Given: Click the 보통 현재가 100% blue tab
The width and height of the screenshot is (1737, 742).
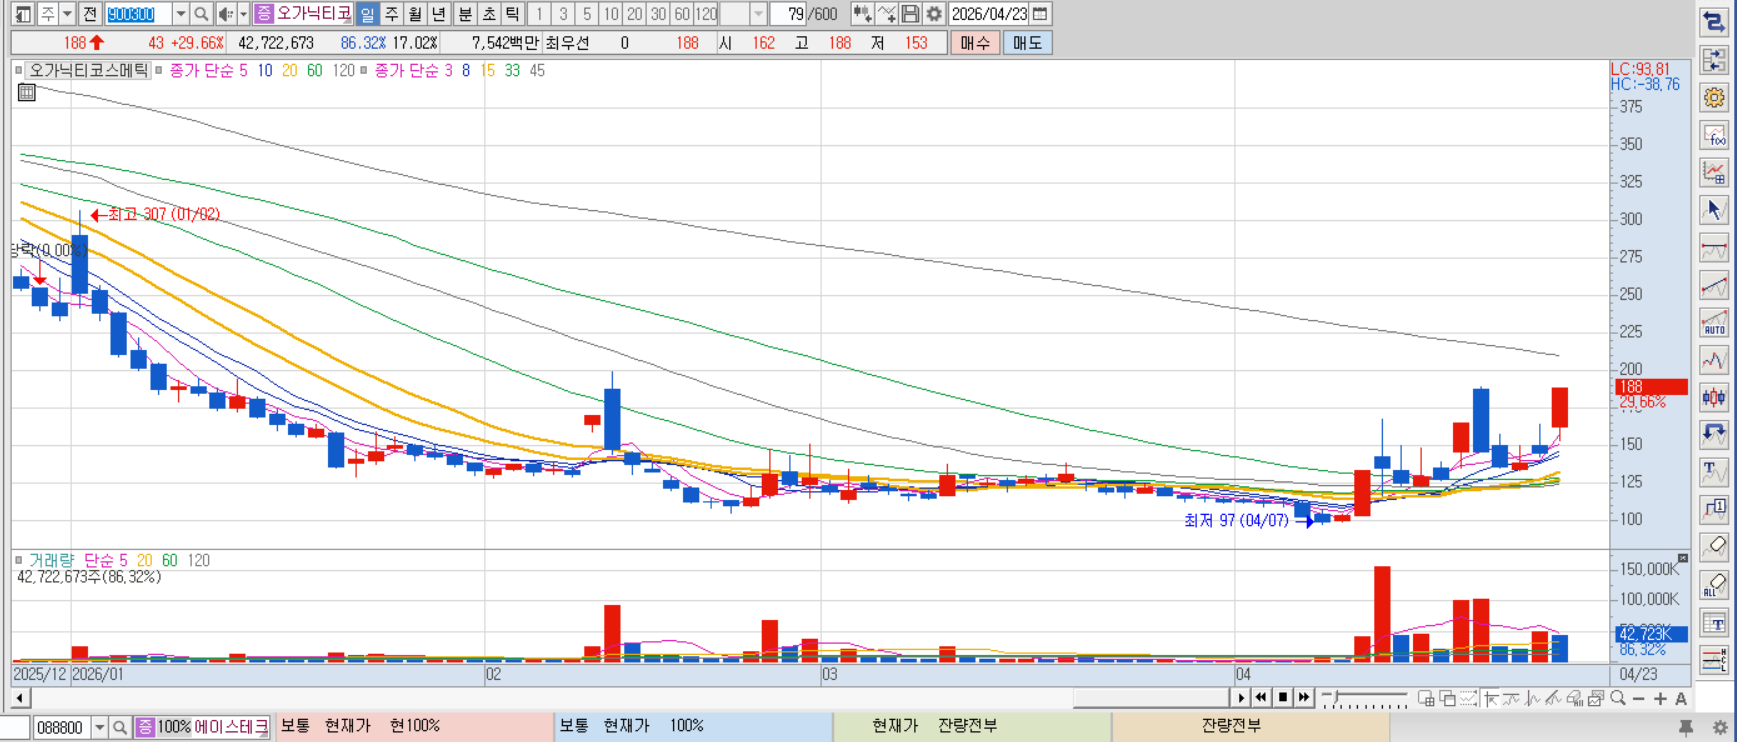Looking at the screenshot, I should click(x=694, y=726).
